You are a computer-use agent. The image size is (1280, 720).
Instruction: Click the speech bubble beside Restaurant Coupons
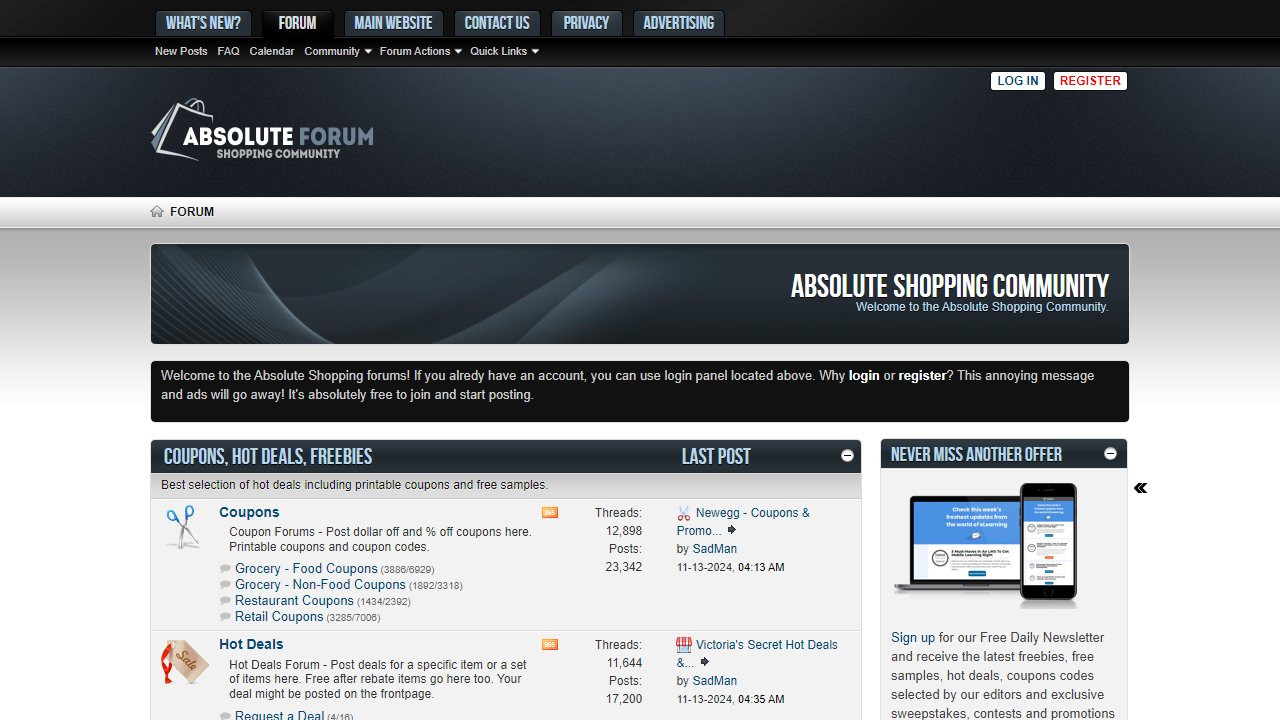tap(225, 600)
